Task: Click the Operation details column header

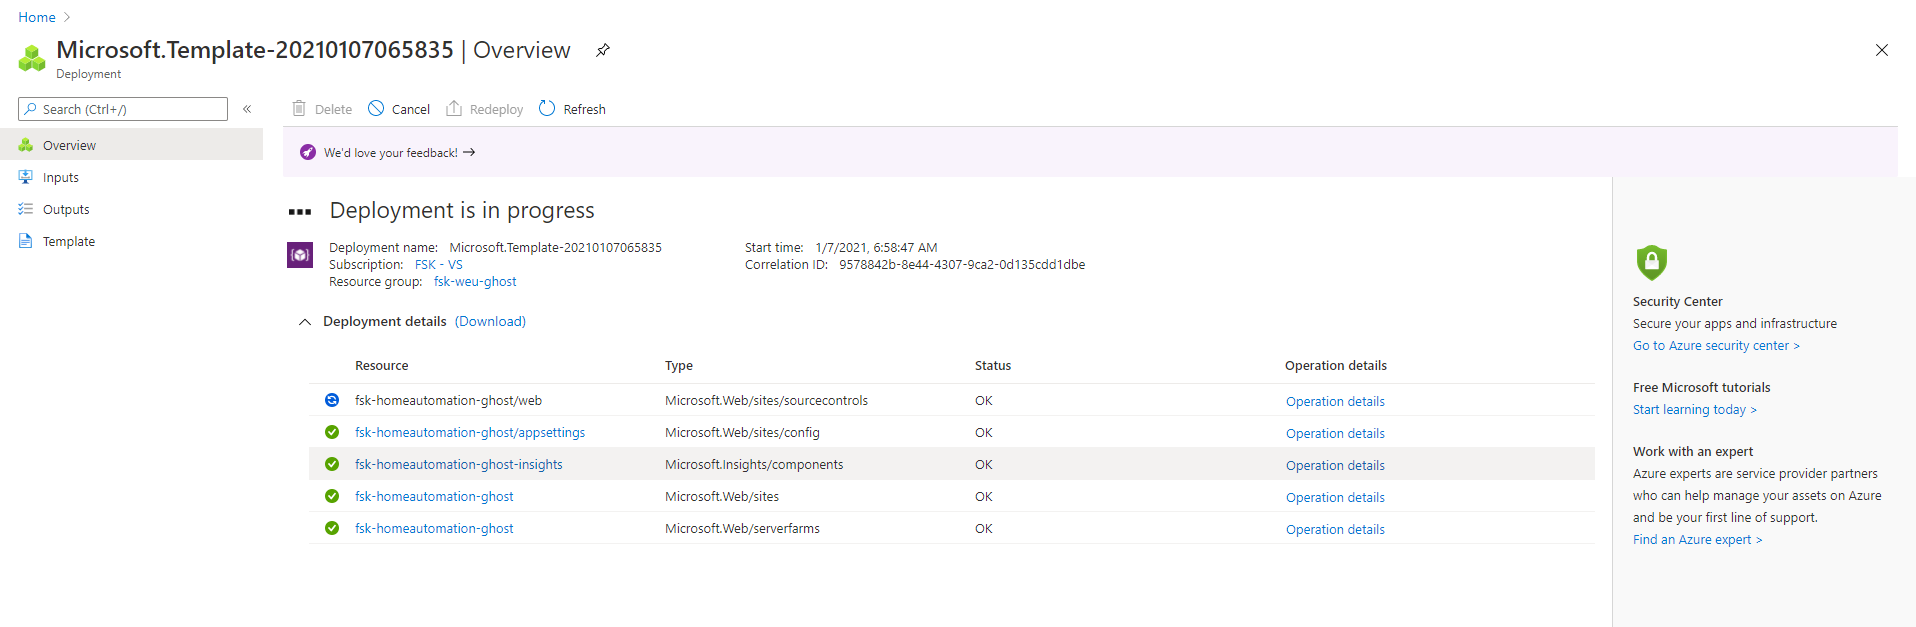Action: [1336, 366]
